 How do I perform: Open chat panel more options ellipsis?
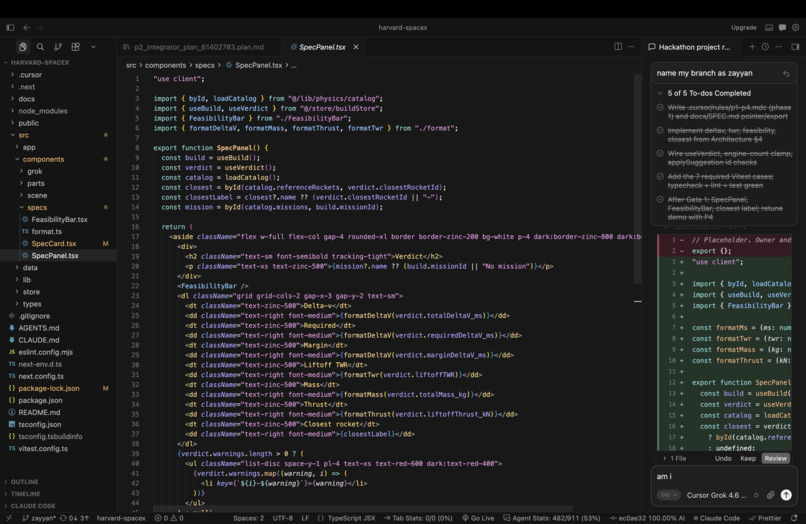pyautogui.click(x=779, y=47)
